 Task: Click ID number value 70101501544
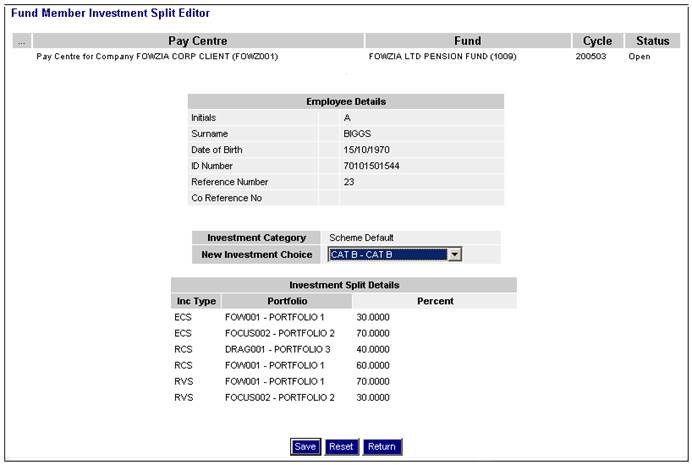click(371, 166)
